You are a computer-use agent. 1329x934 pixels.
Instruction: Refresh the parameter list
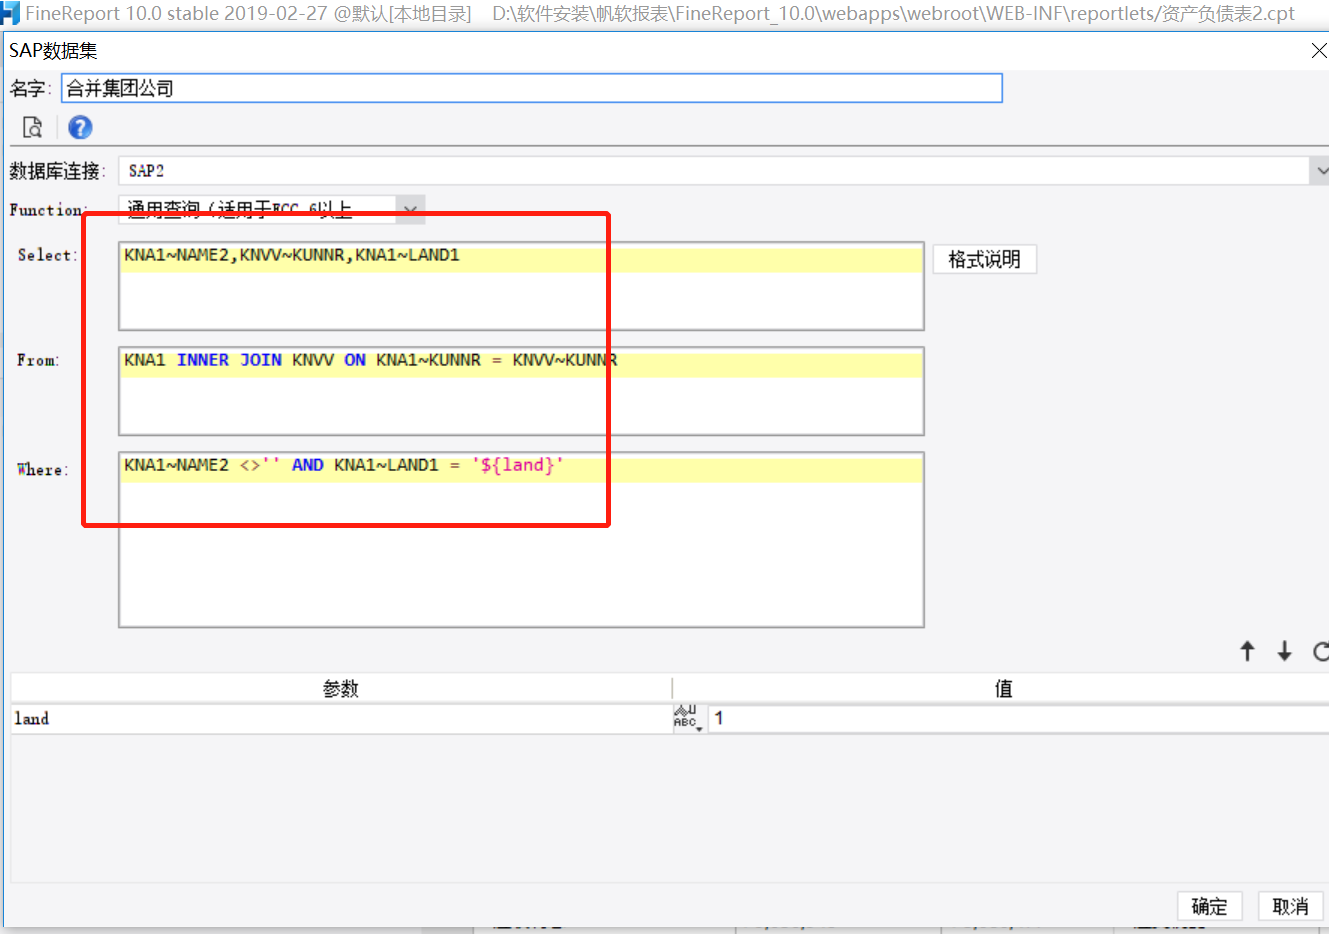point(1321,652)
